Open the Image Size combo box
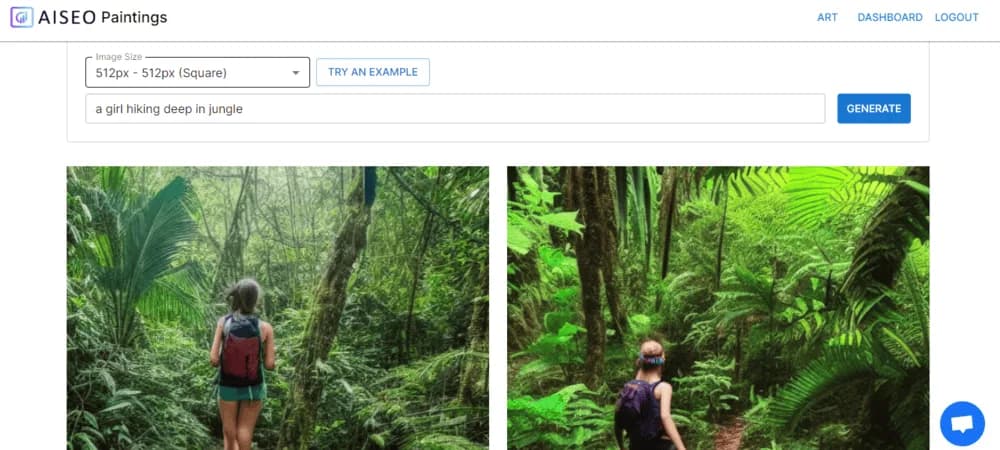 [198, 73]
